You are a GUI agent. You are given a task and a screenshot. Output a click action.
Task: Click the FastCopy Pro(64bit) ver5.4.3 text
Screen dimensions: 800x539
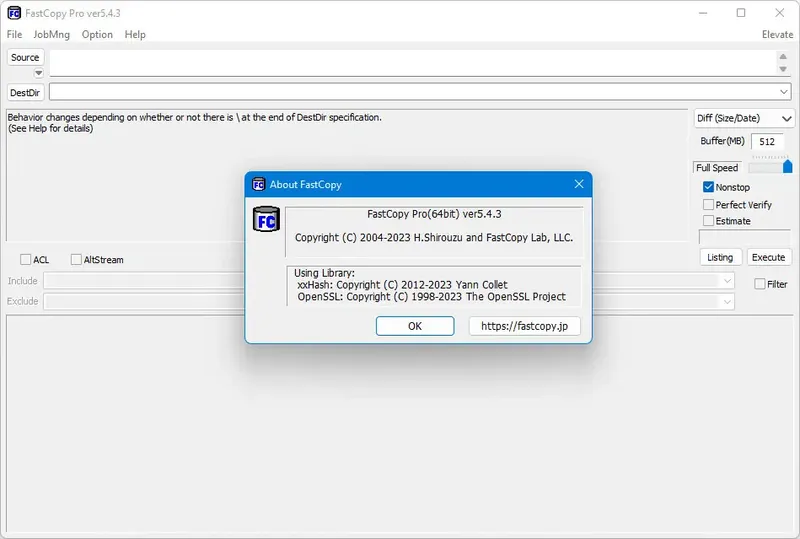coord(434,214)
